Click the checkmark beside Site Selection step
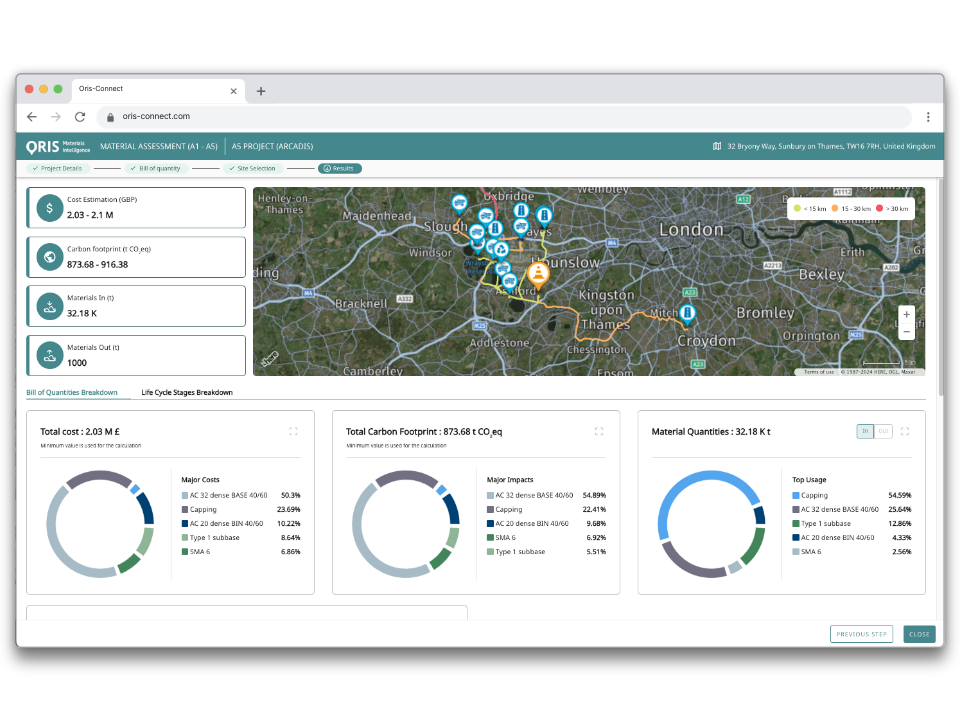 tap(232, 168)
